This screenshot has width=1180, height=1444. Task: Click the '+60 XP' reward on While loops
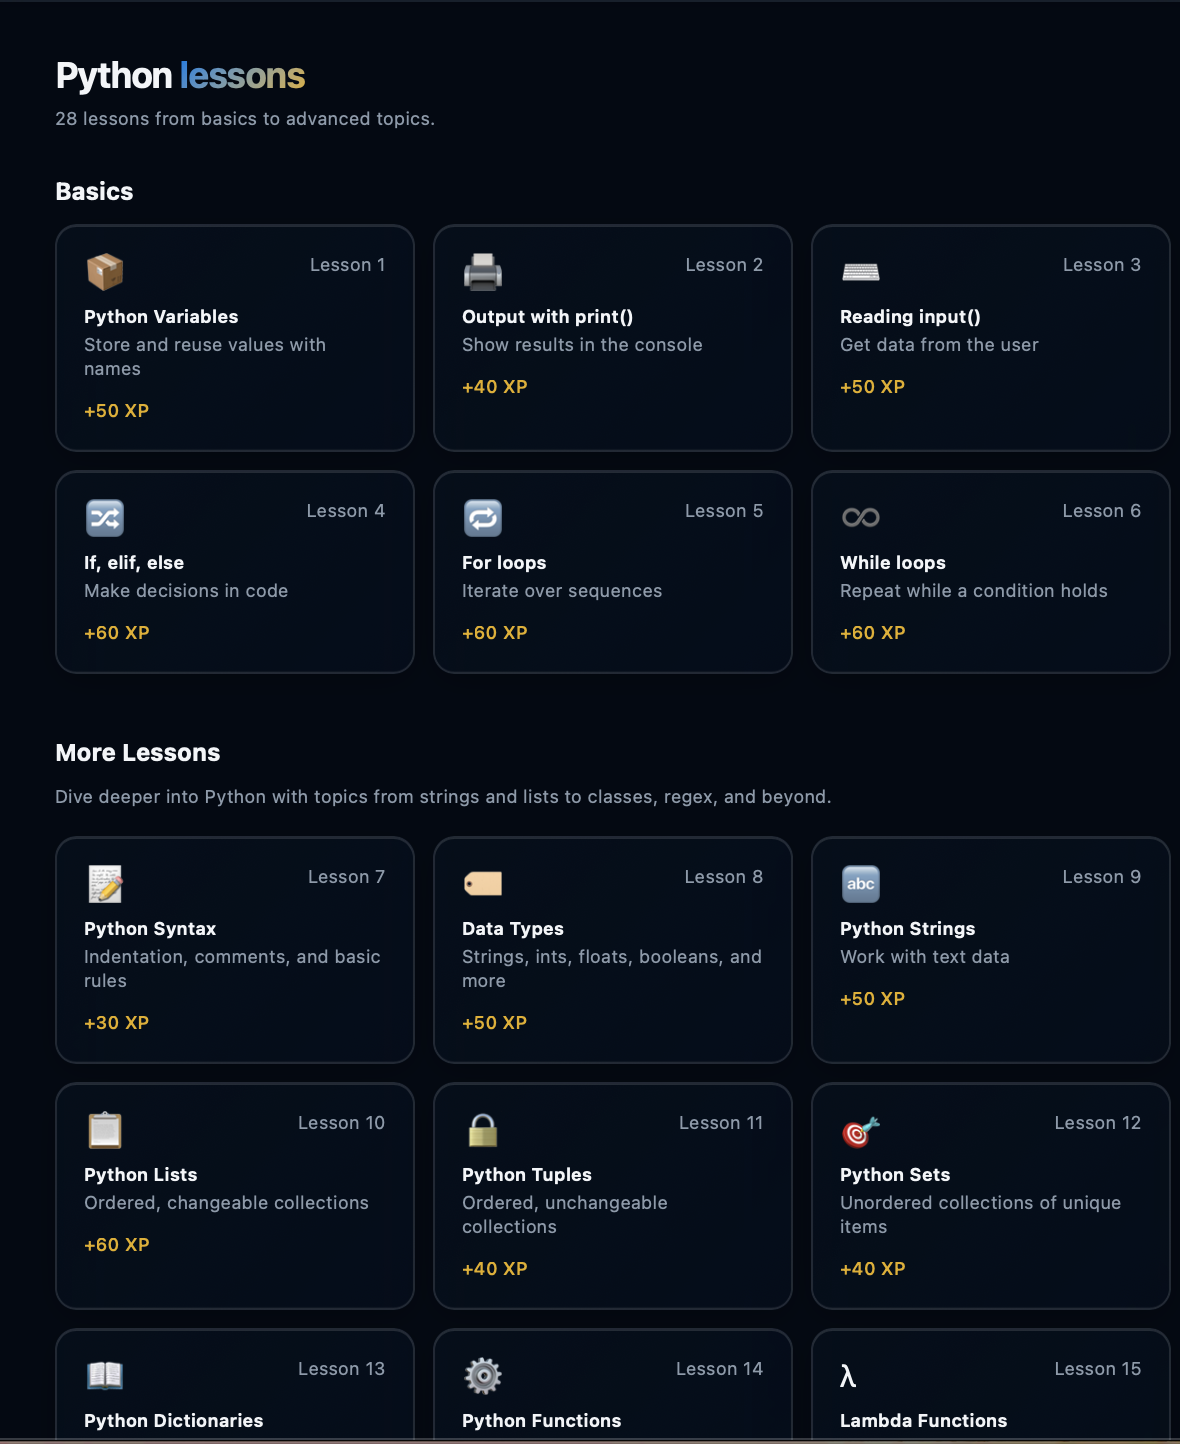[873, 633]
